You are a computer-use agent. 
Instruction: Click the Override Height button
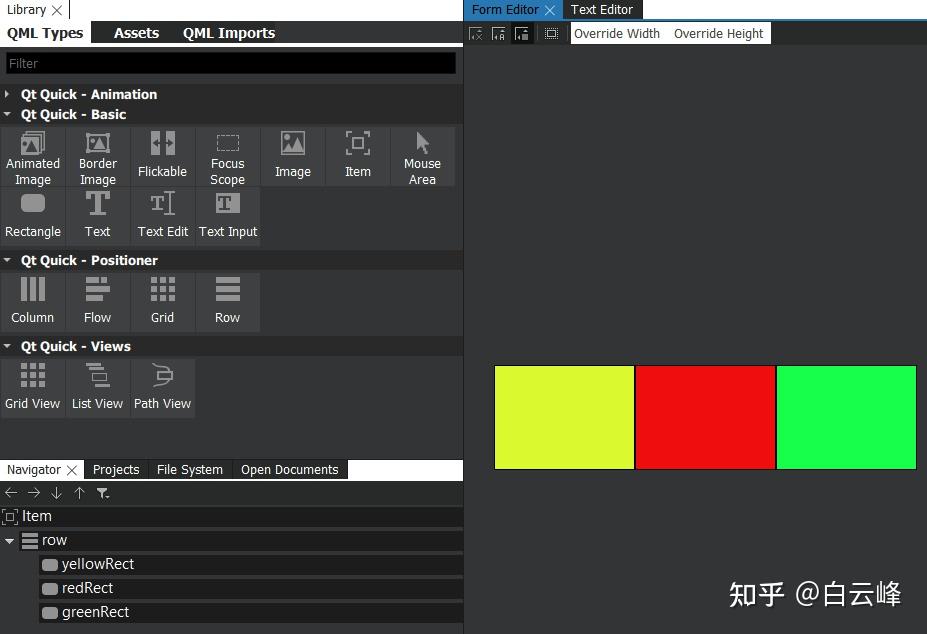[718, 33]
